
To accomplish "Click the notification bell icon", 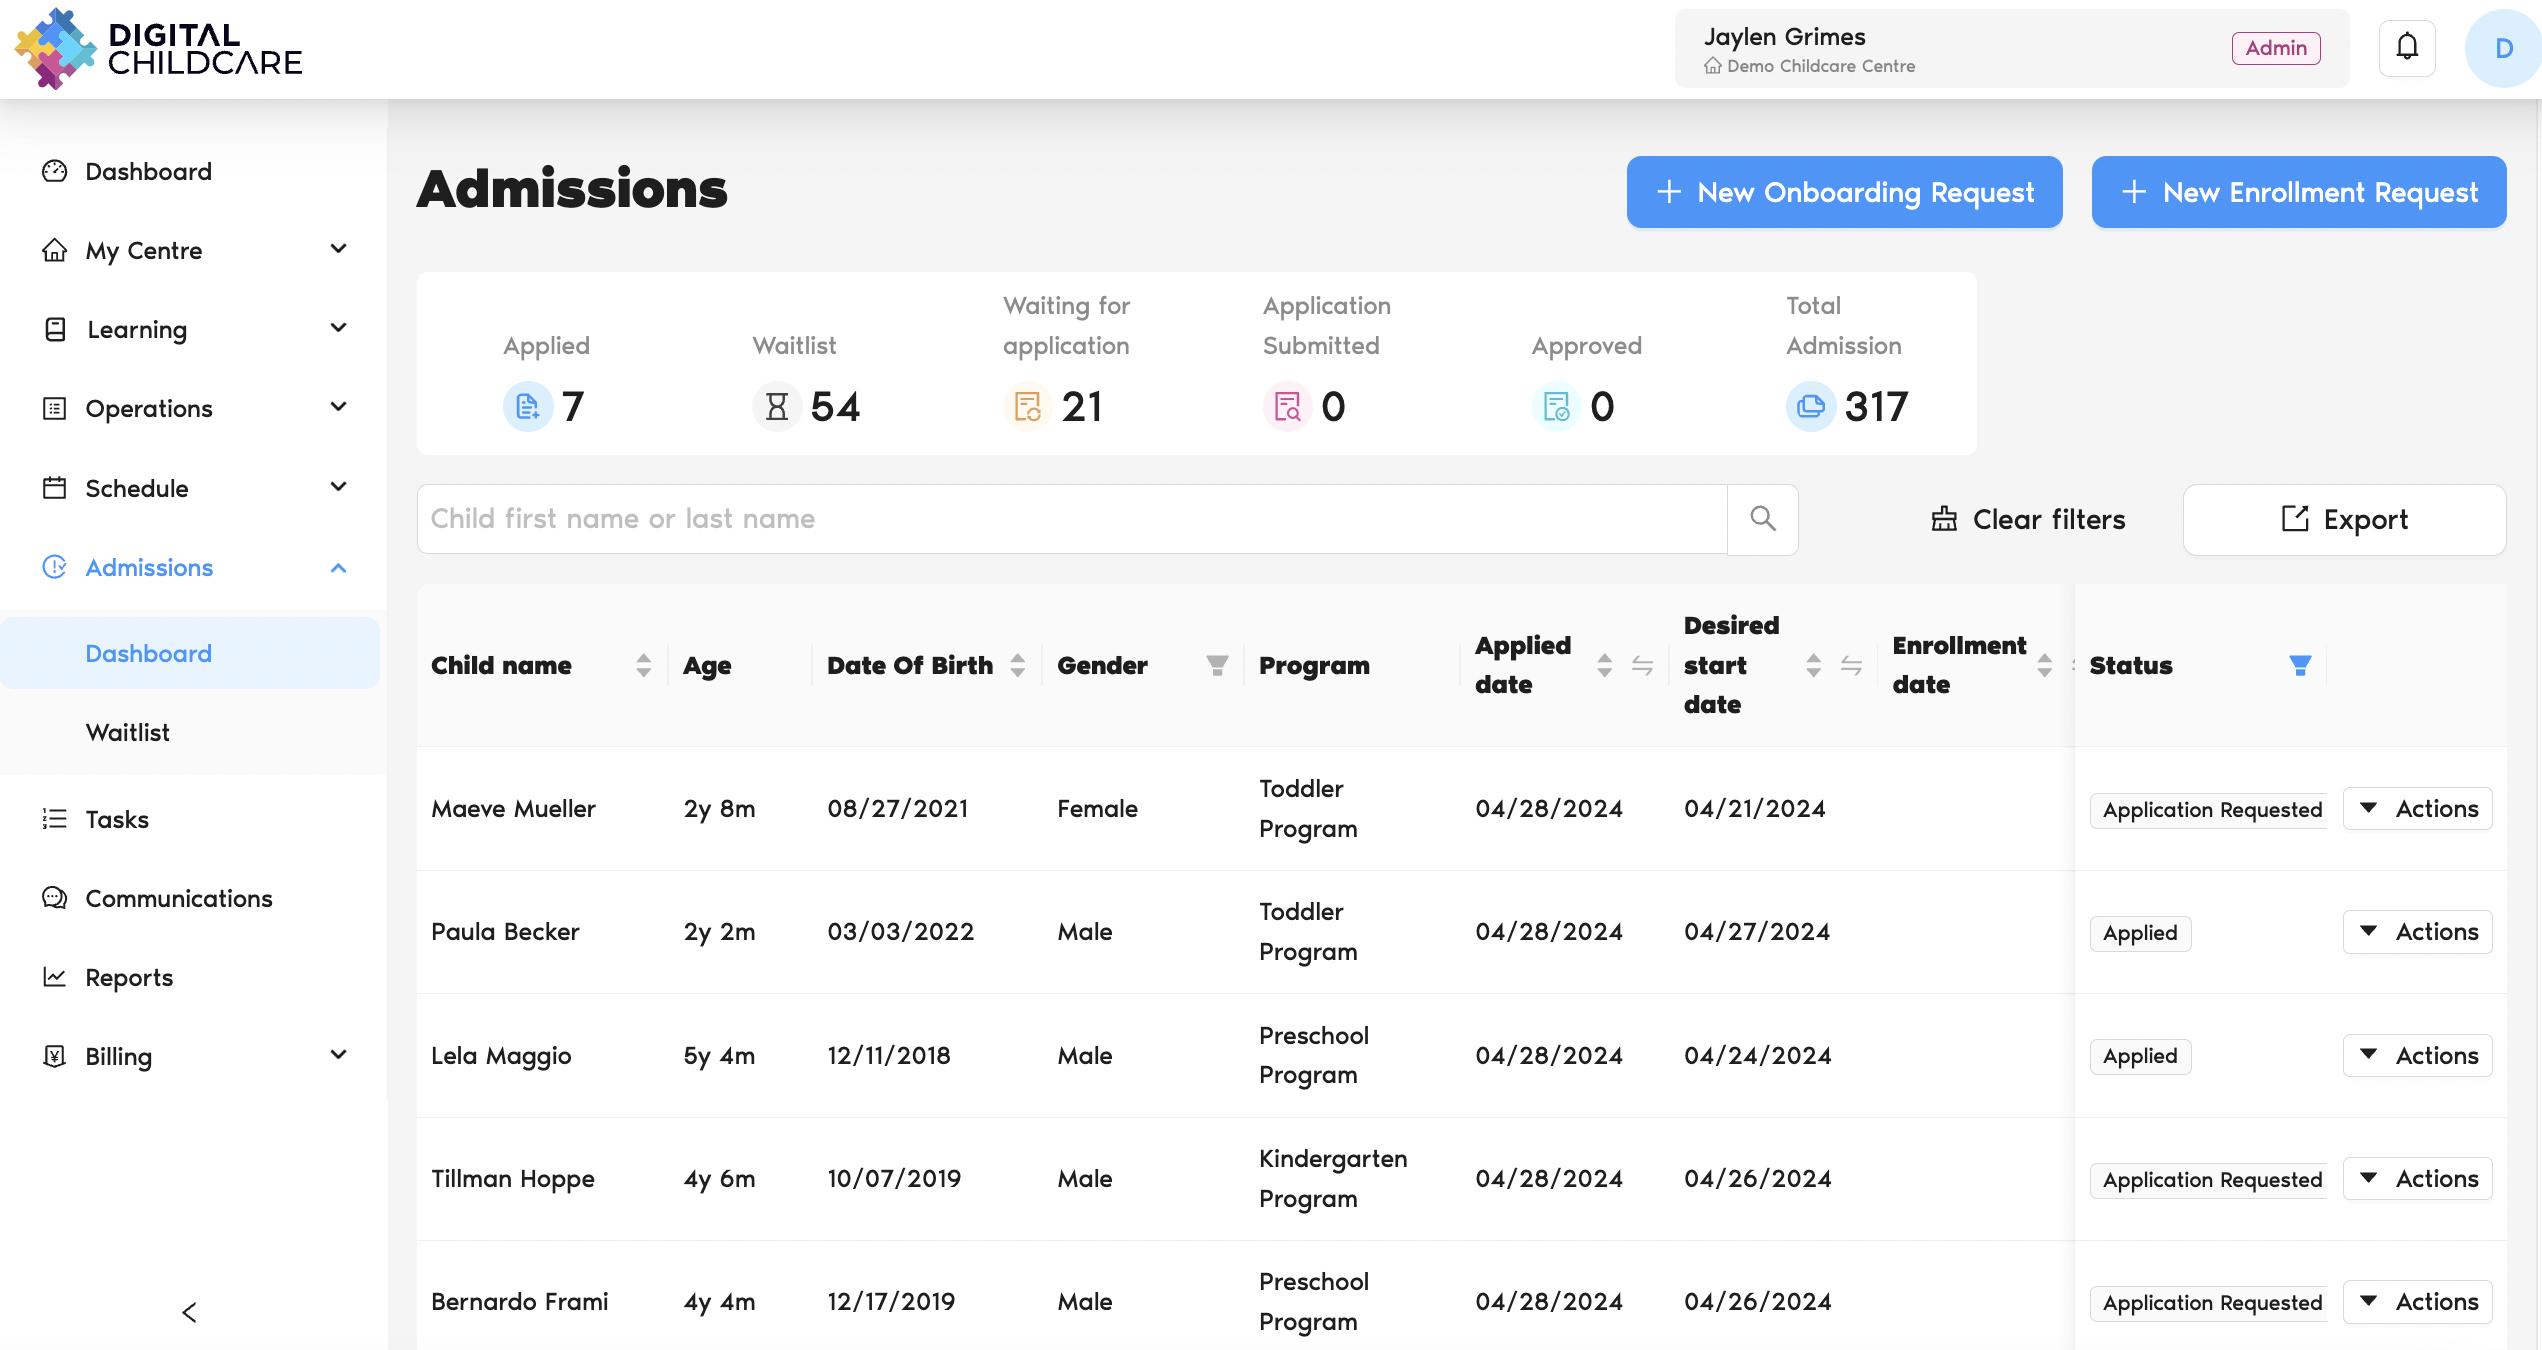I will [x=2406, y=47].
